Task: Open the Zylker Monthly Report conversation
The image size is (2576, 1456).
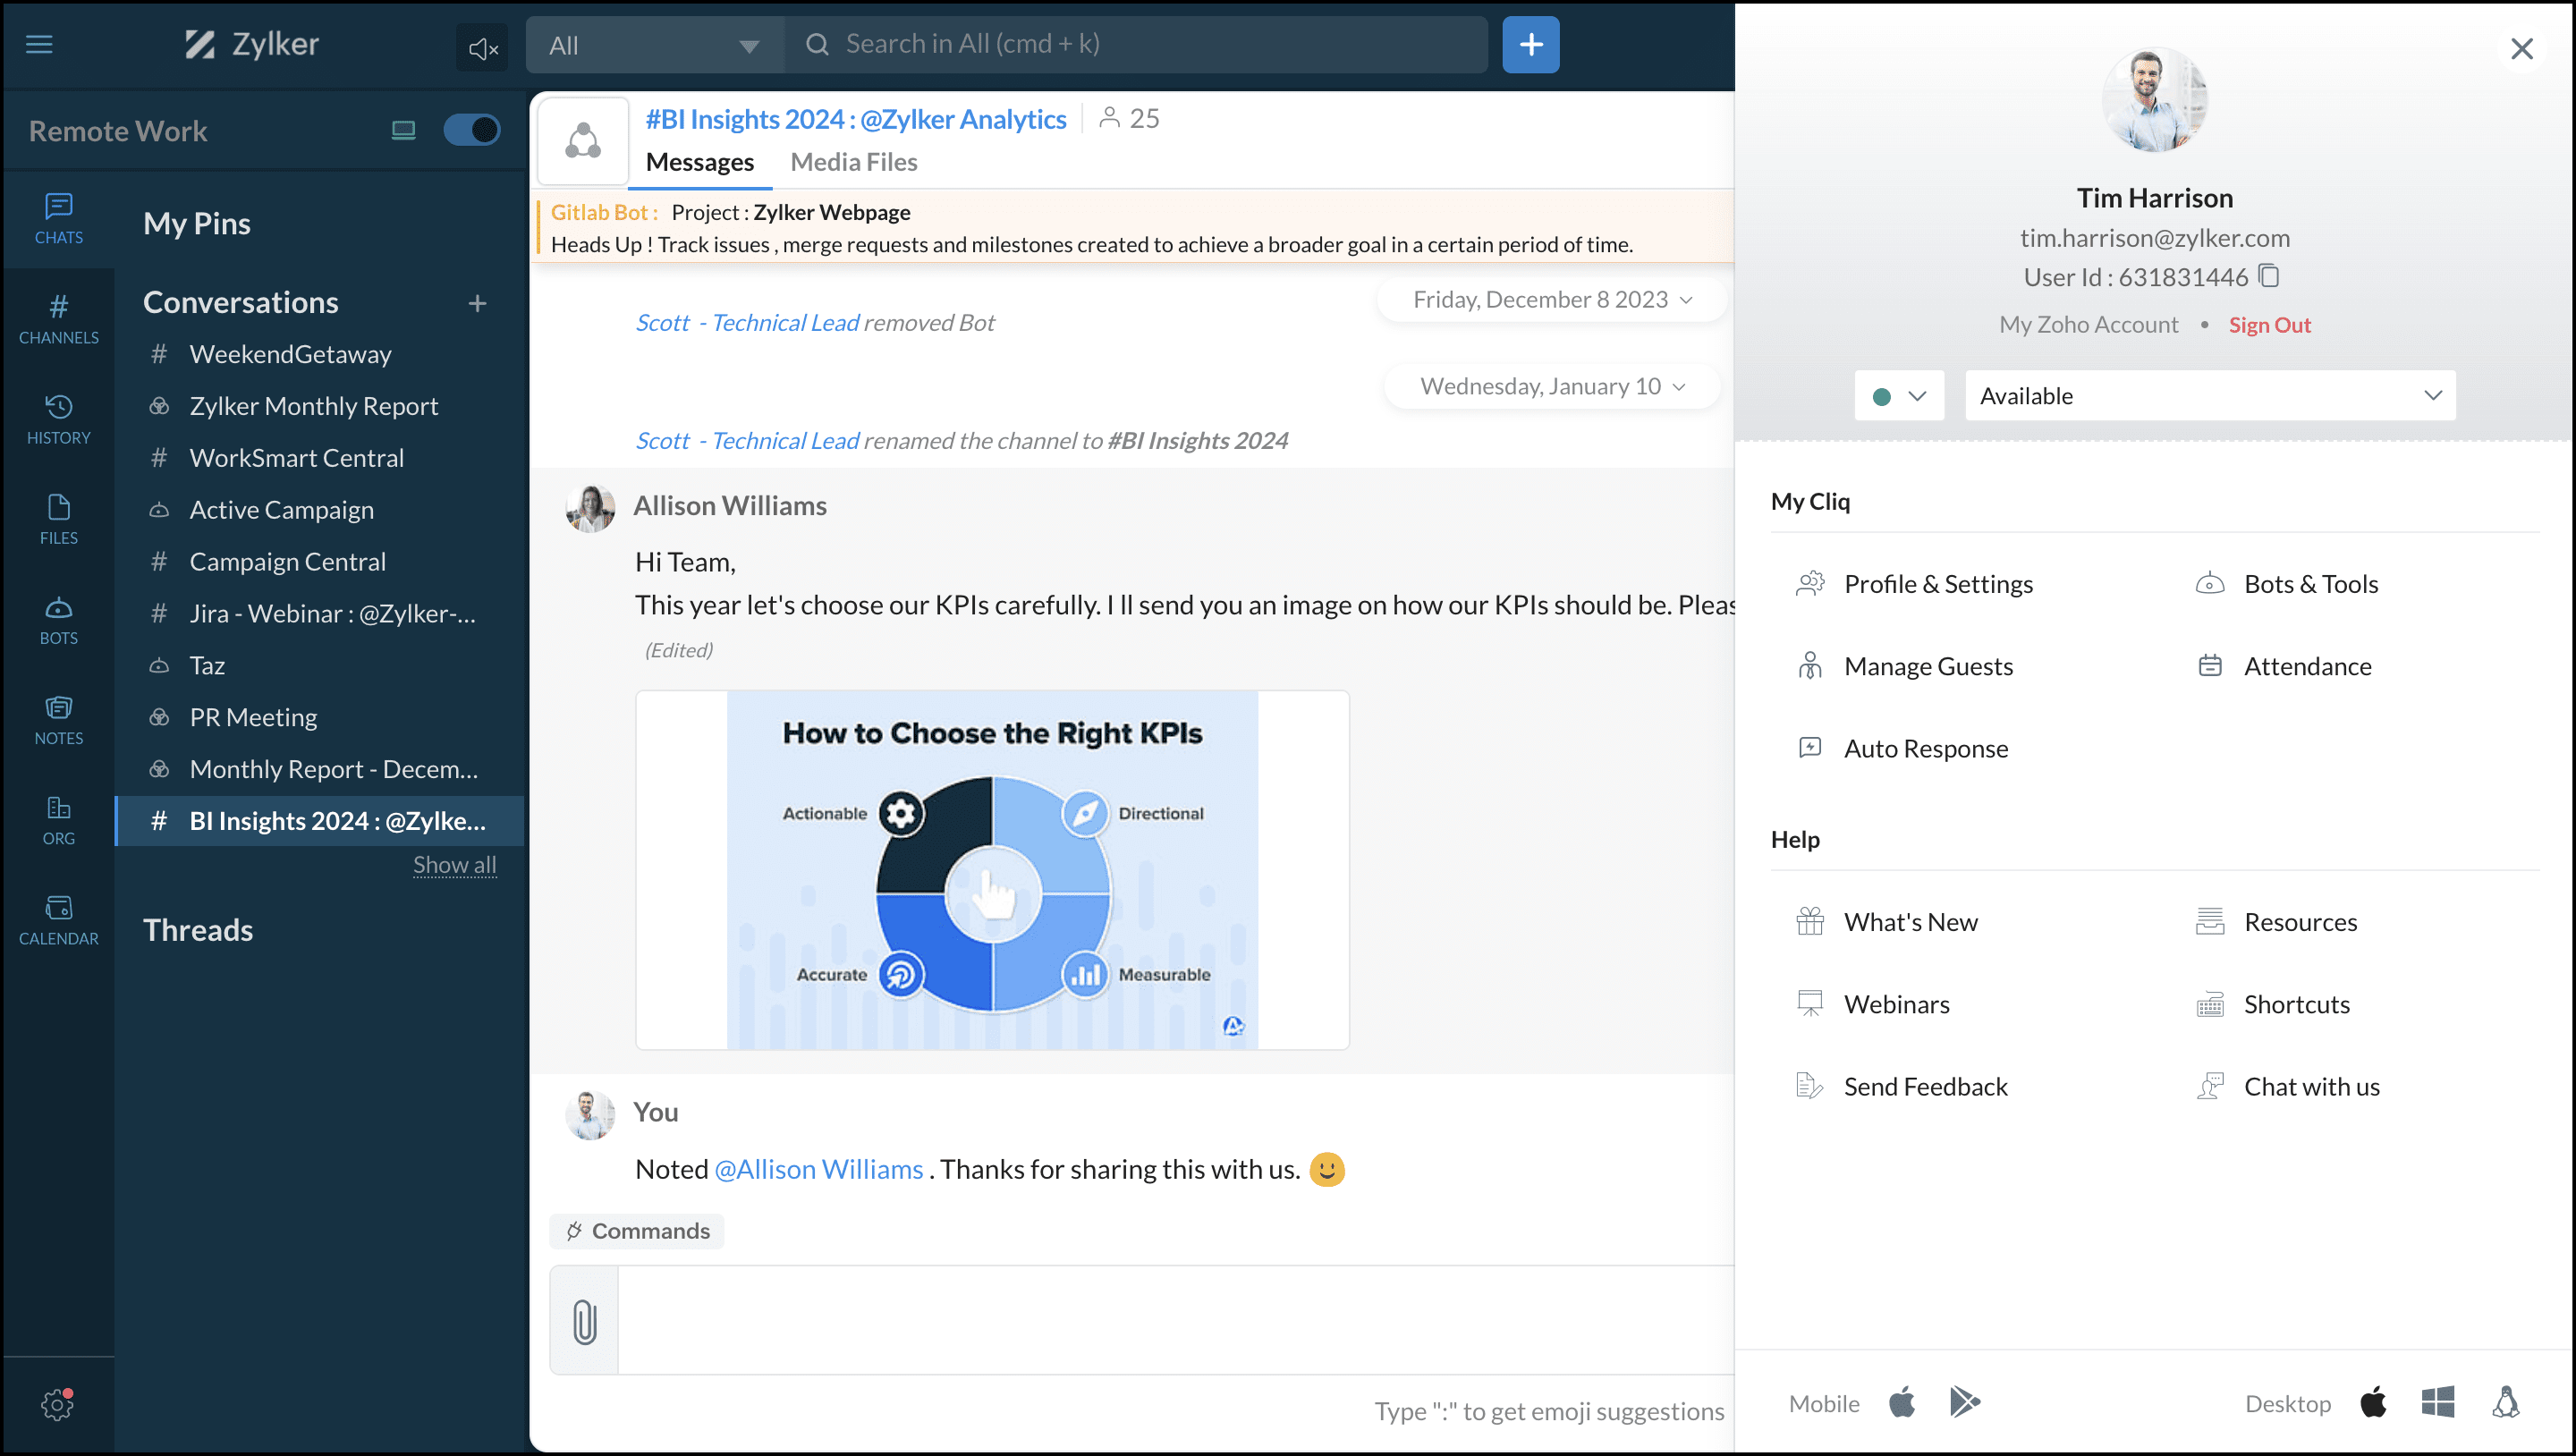Action: pos(320,406)
